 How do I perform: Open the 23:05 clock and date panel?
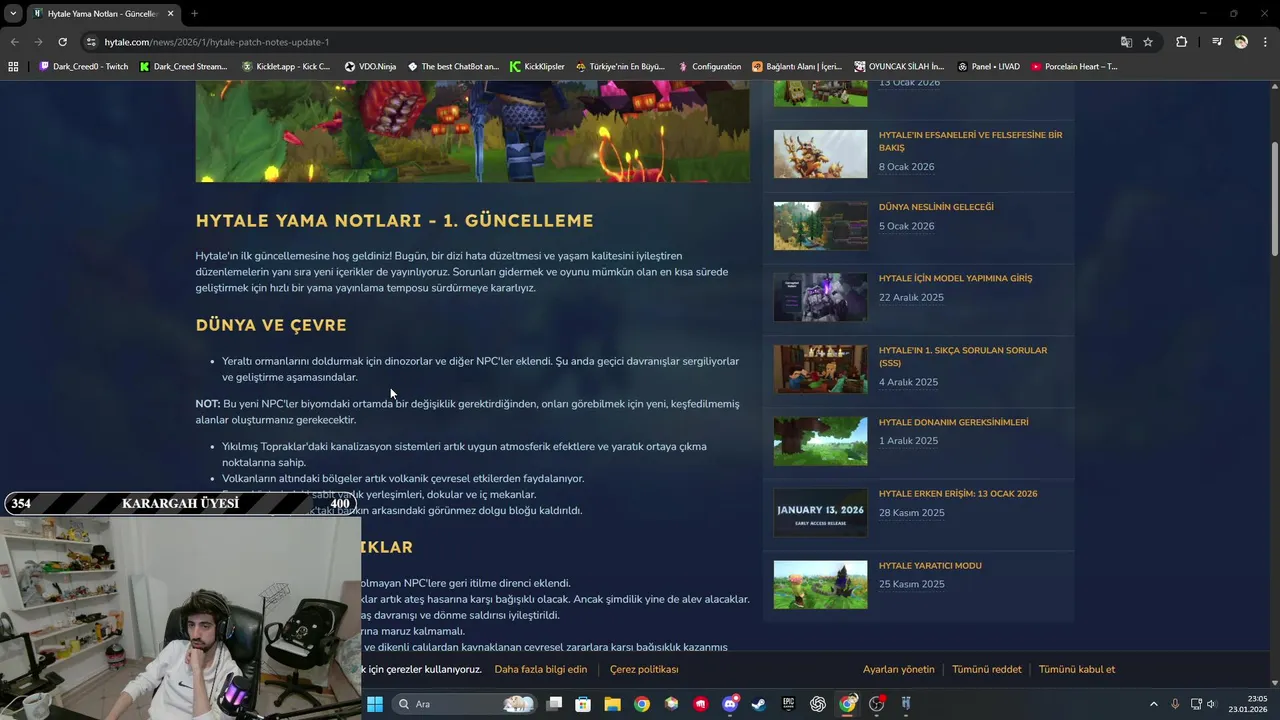tap(1250, 704)
